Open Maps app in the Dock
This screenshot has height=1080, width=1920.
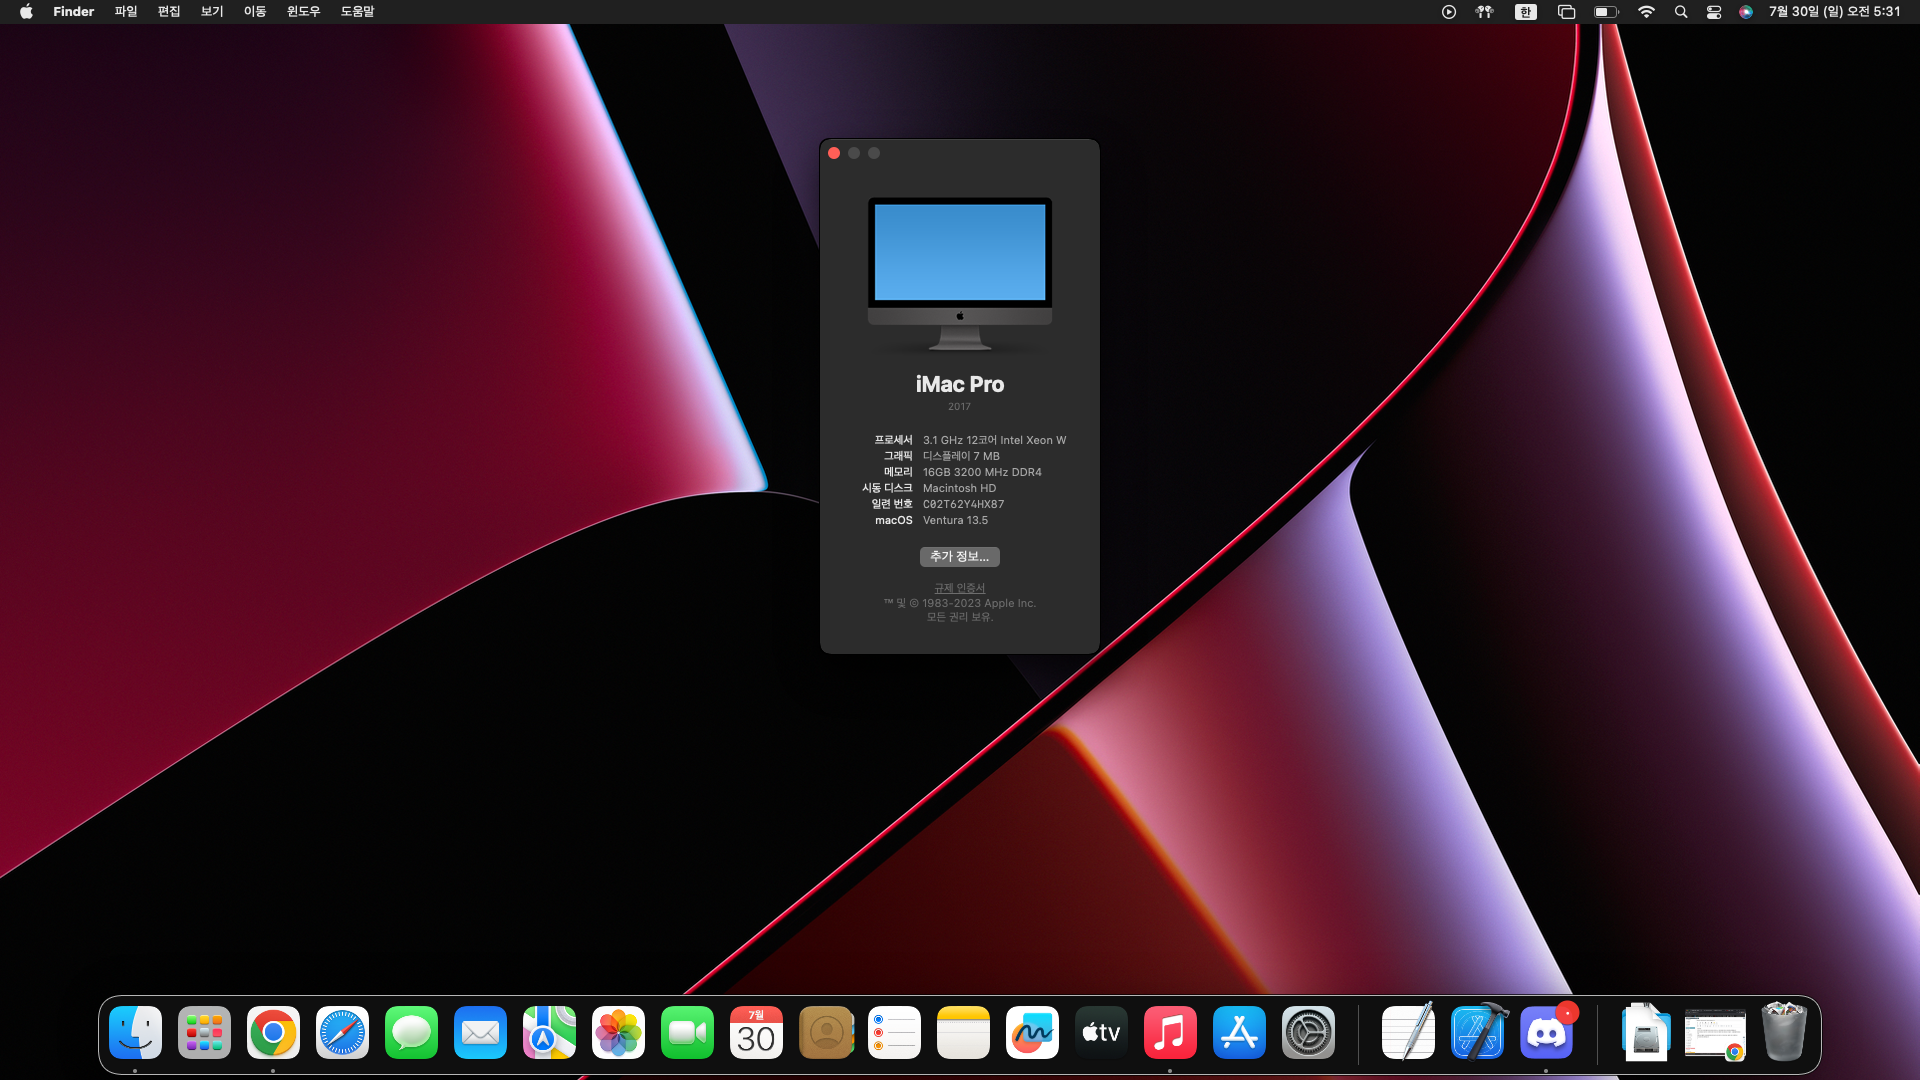coord(549,1033)
